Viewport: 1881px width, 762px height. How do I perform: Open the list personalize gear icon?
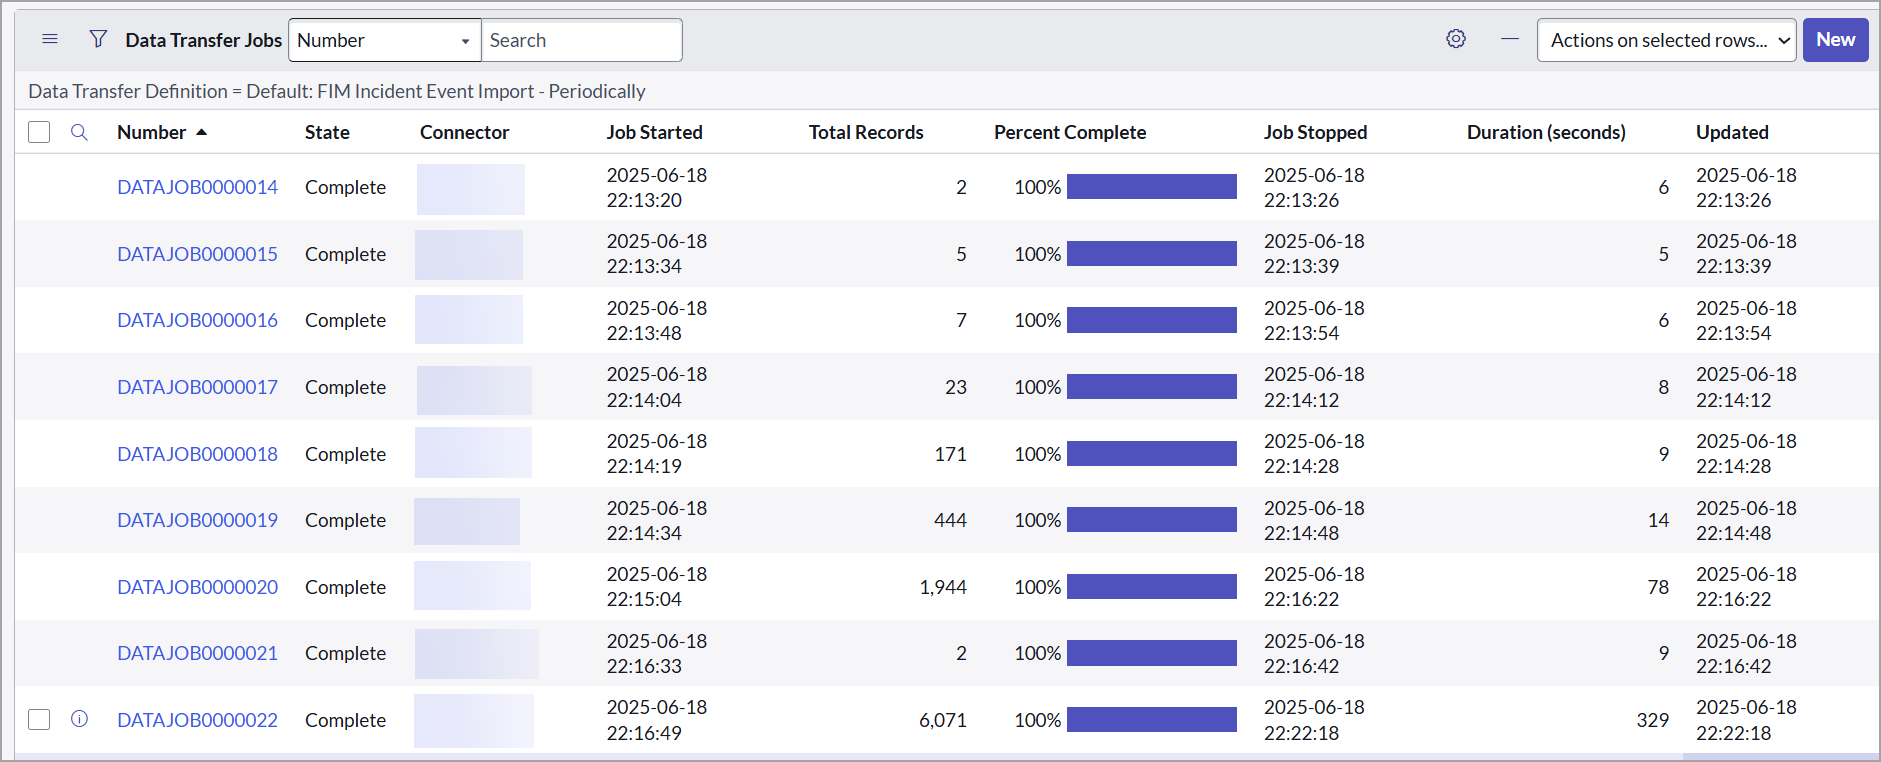point(1456,39)
